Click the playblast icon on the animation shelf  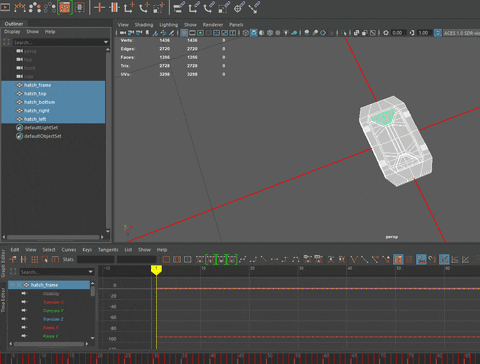tap(5, 7)
